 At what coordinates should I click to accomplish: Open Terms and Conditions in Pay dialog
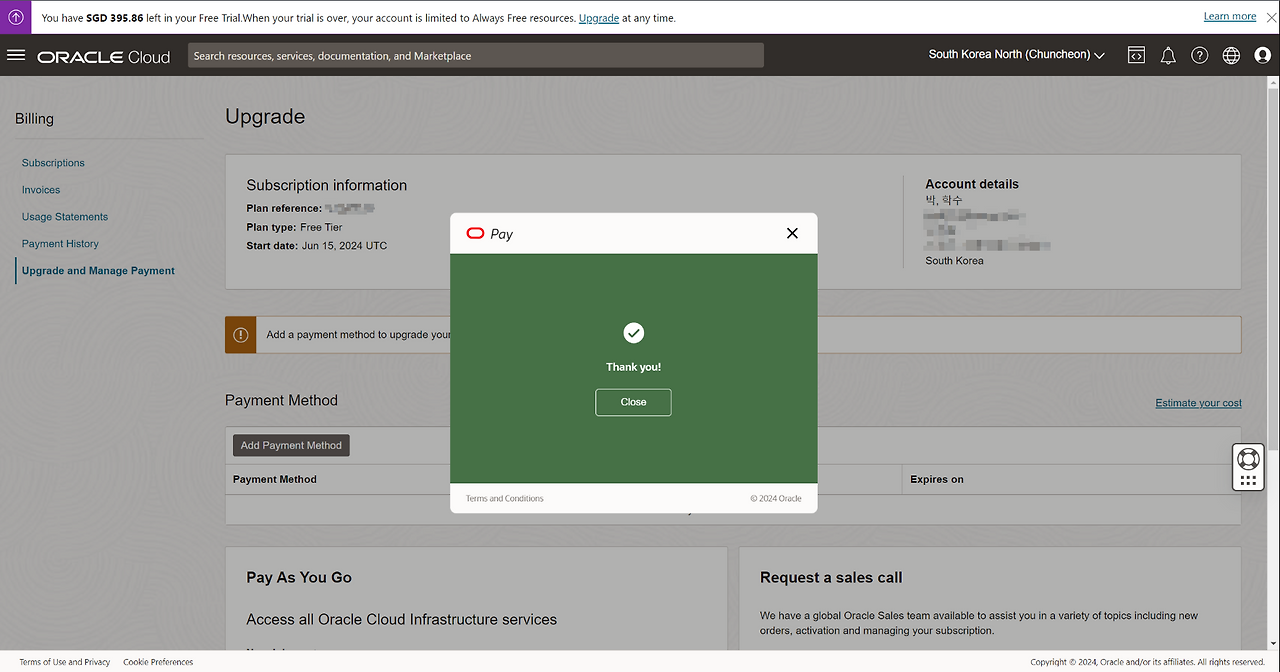tap(505, 498)
